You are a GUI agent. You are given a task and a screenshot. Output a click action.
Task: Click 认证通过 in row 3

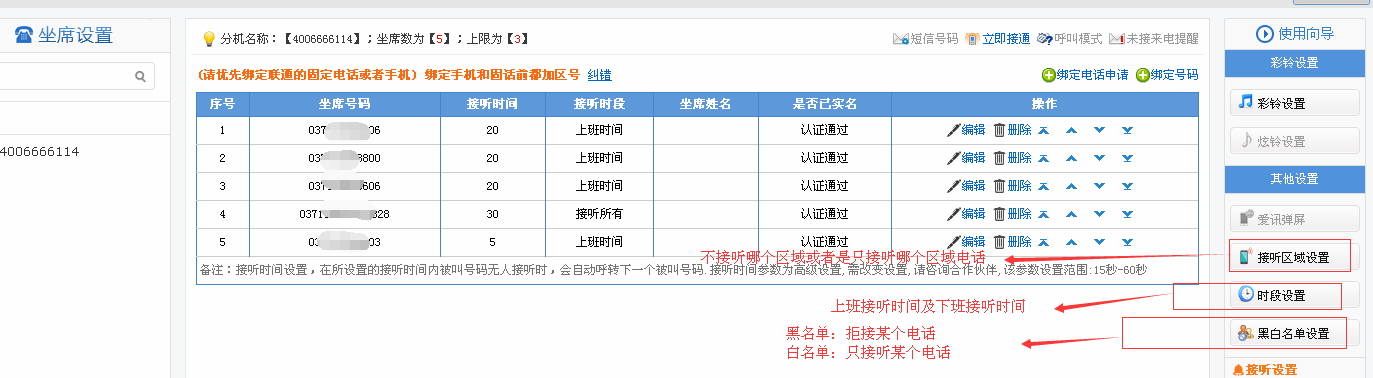click(x=824, y=186)
